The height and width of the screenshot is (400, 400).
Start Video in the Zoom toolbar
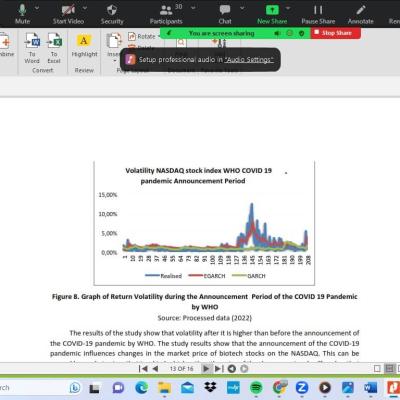[68, 13]
